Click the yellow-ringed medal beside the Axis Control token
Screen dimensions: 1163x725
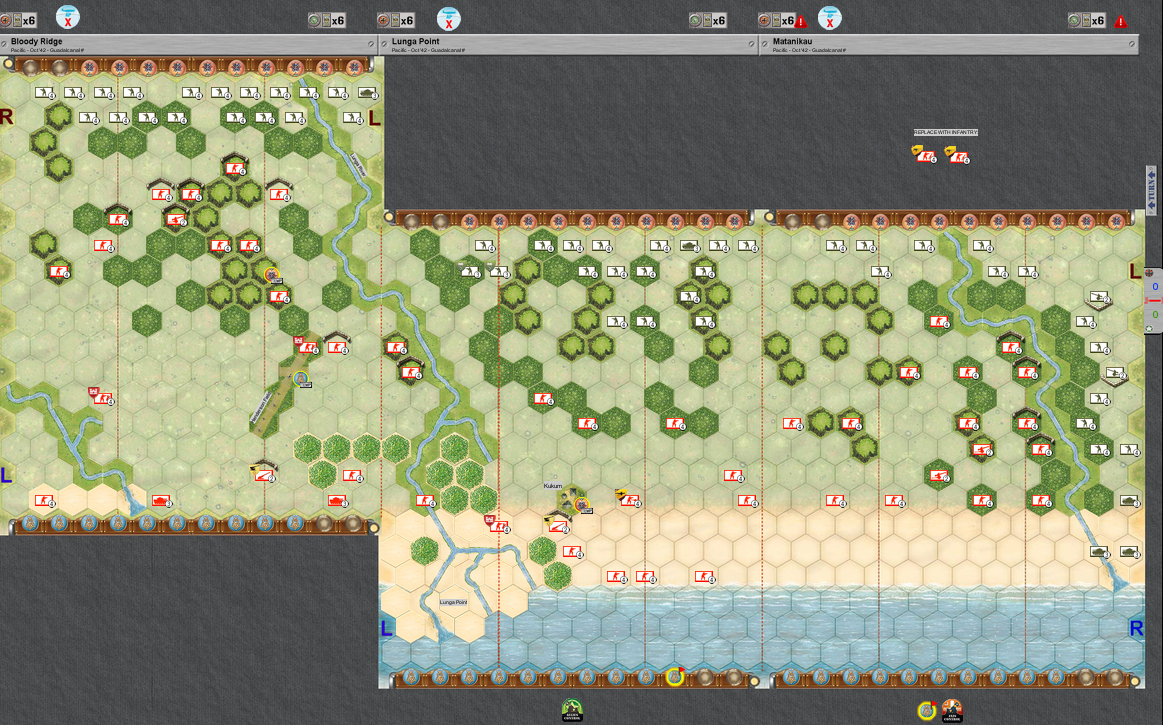tap(927, 711)
